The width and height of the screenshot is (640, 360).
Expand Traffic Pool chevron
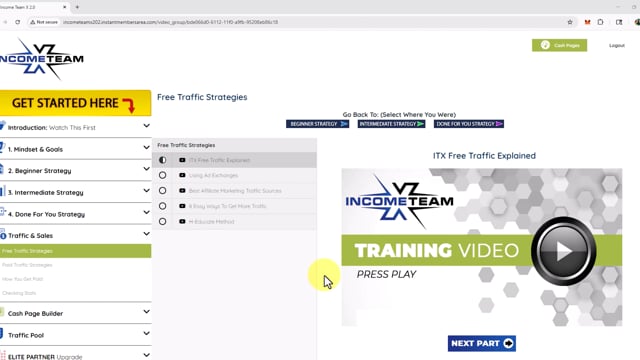(x=146, y=333)
